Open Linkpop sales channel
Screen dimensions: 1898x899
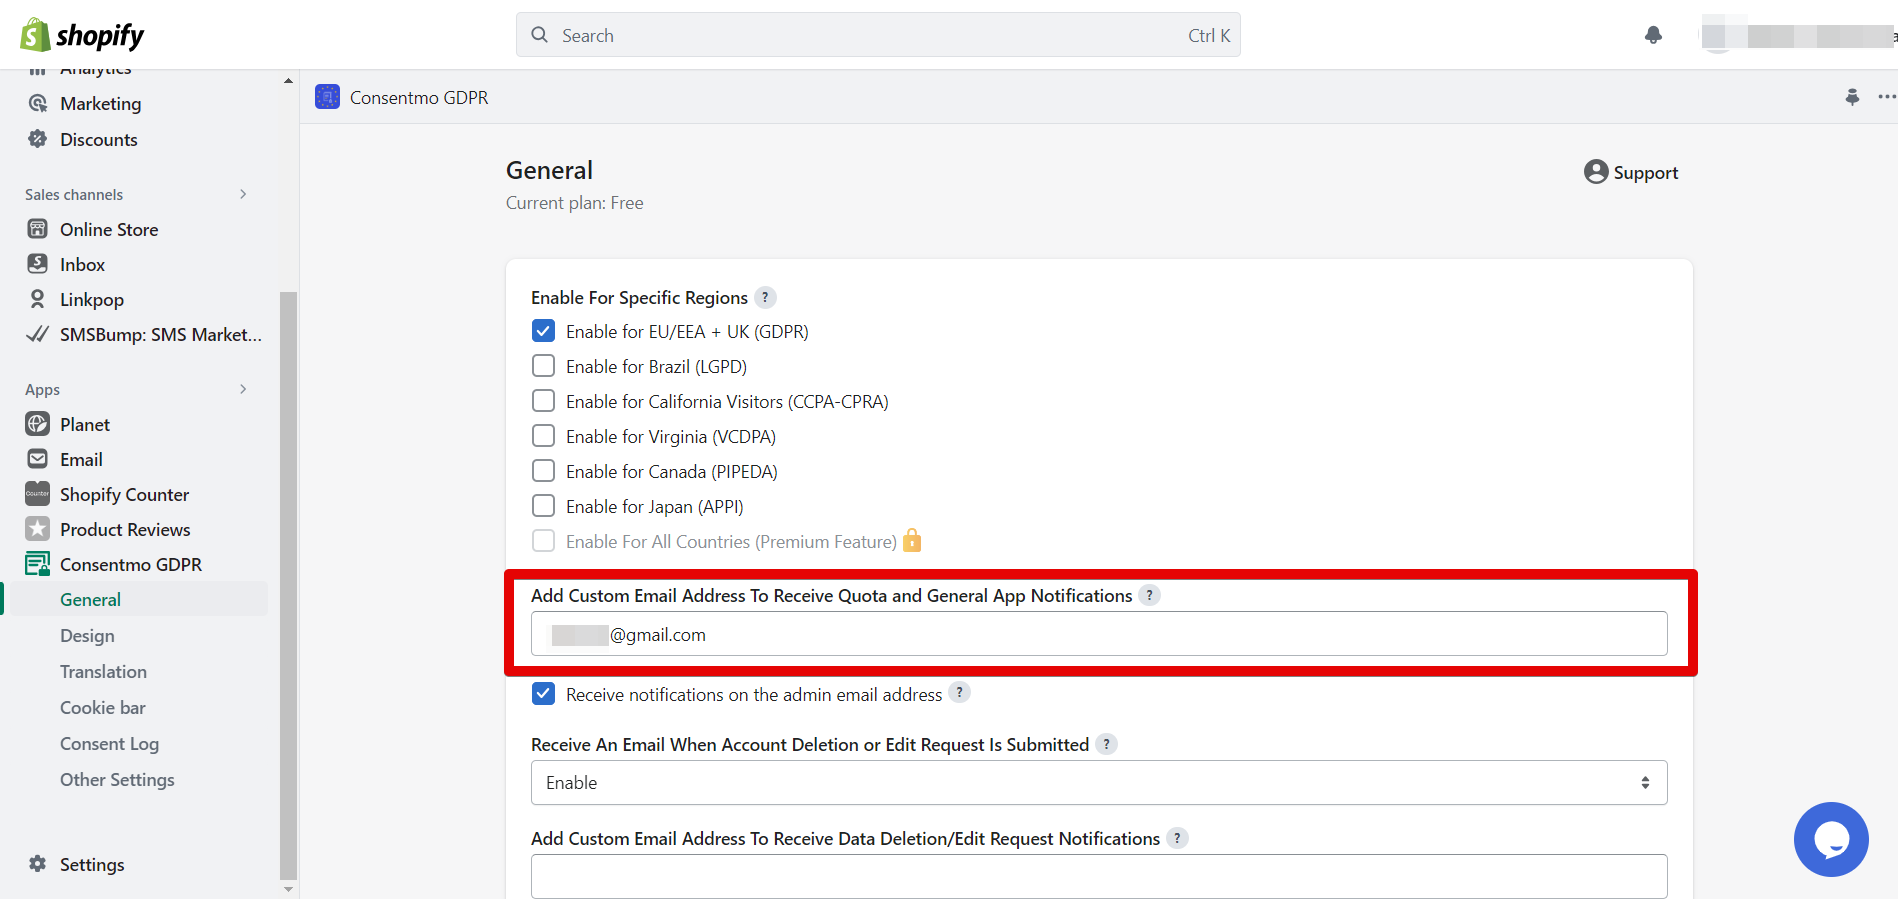[x=92, y=300]
